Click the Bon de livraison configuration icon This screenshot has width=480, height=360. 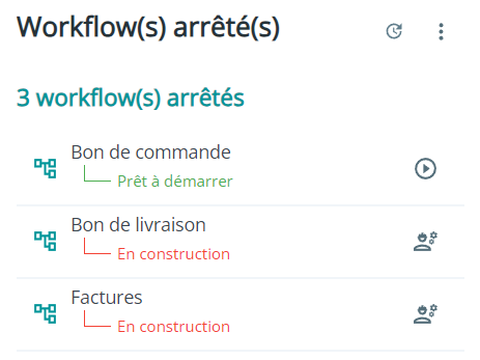(426, 241)
